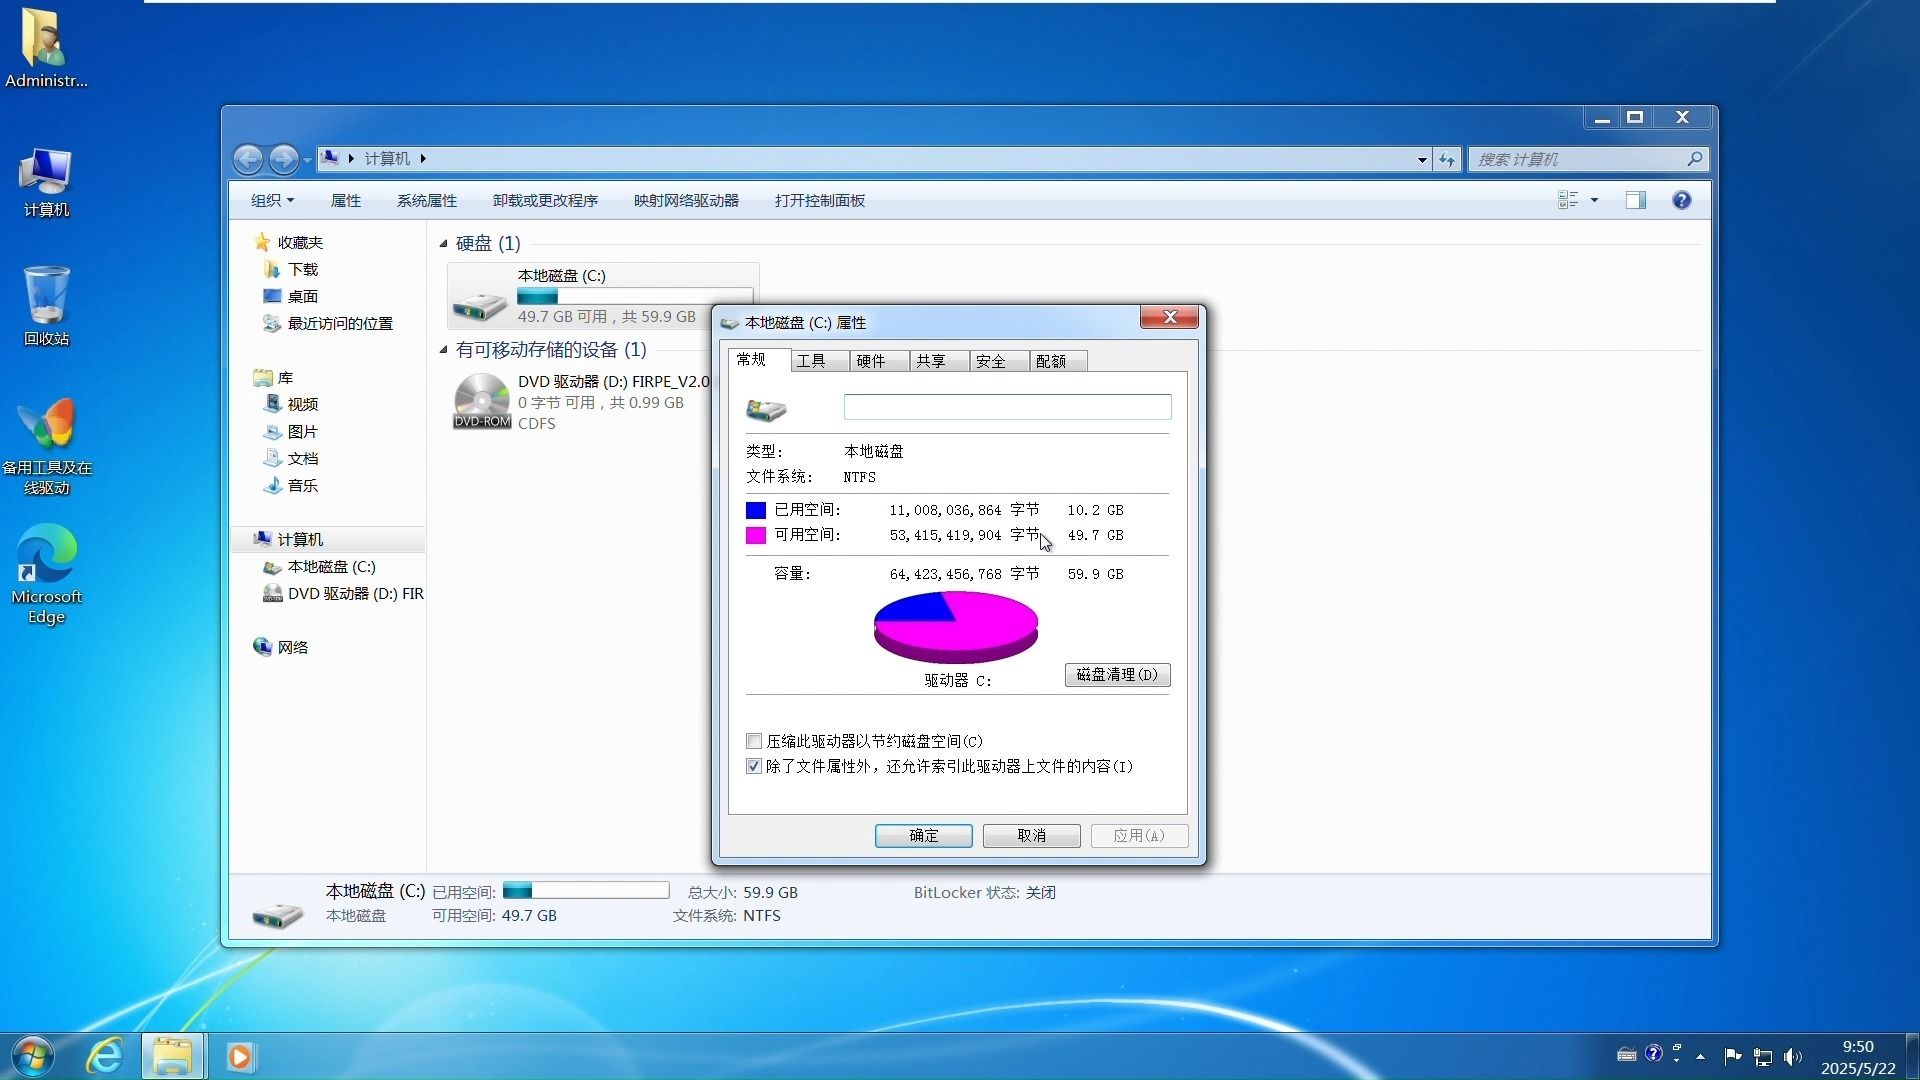Go back with the Explorer back arrow

tap(248, 159)
